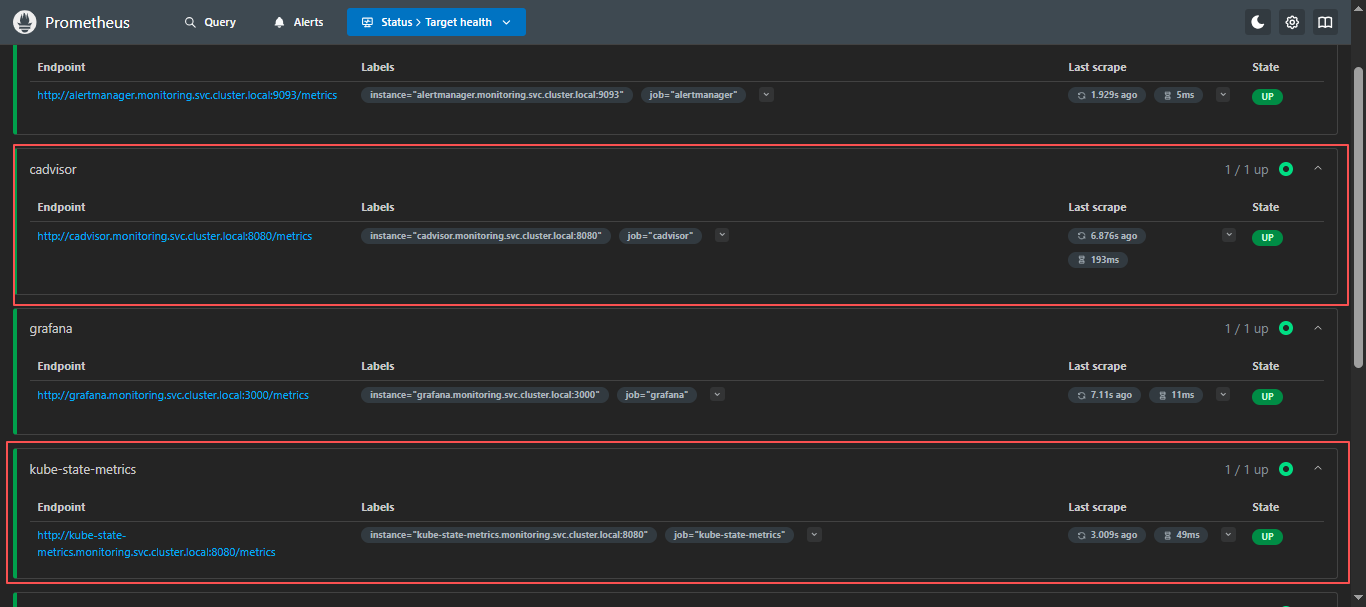The image size is (1366, 607).
Task: Open settings gear icon in header
Action: coord(1292,22)
